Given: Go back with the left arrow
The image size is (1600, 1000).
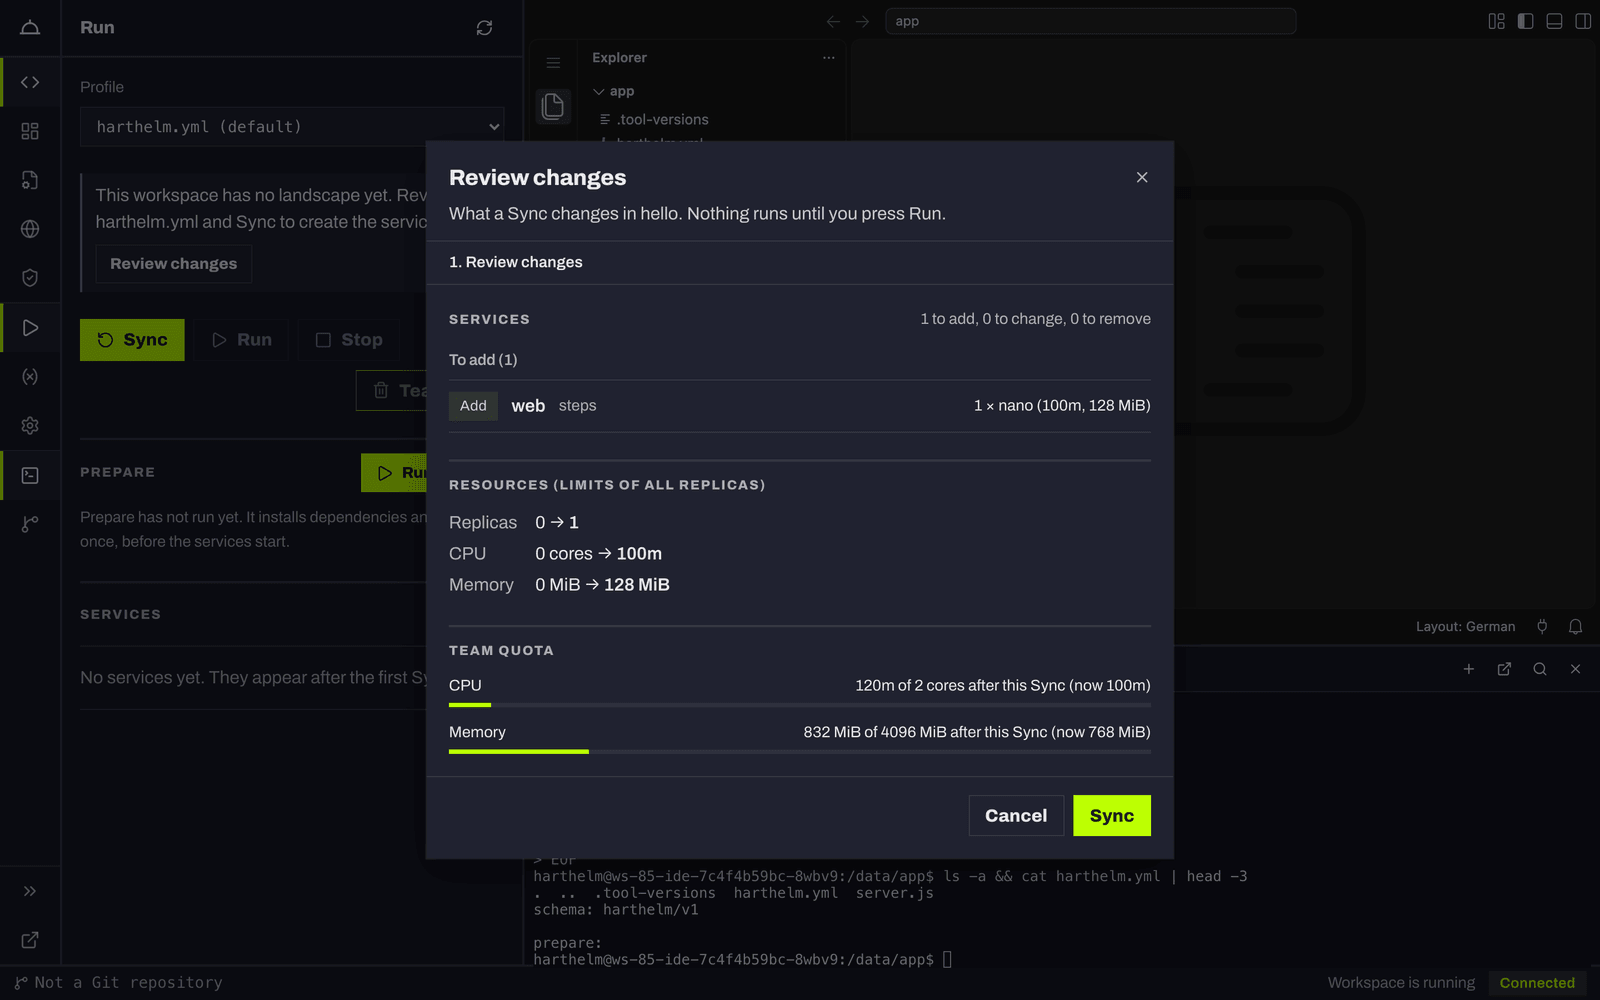Looking at the screenshot, I should pos(833,21).
